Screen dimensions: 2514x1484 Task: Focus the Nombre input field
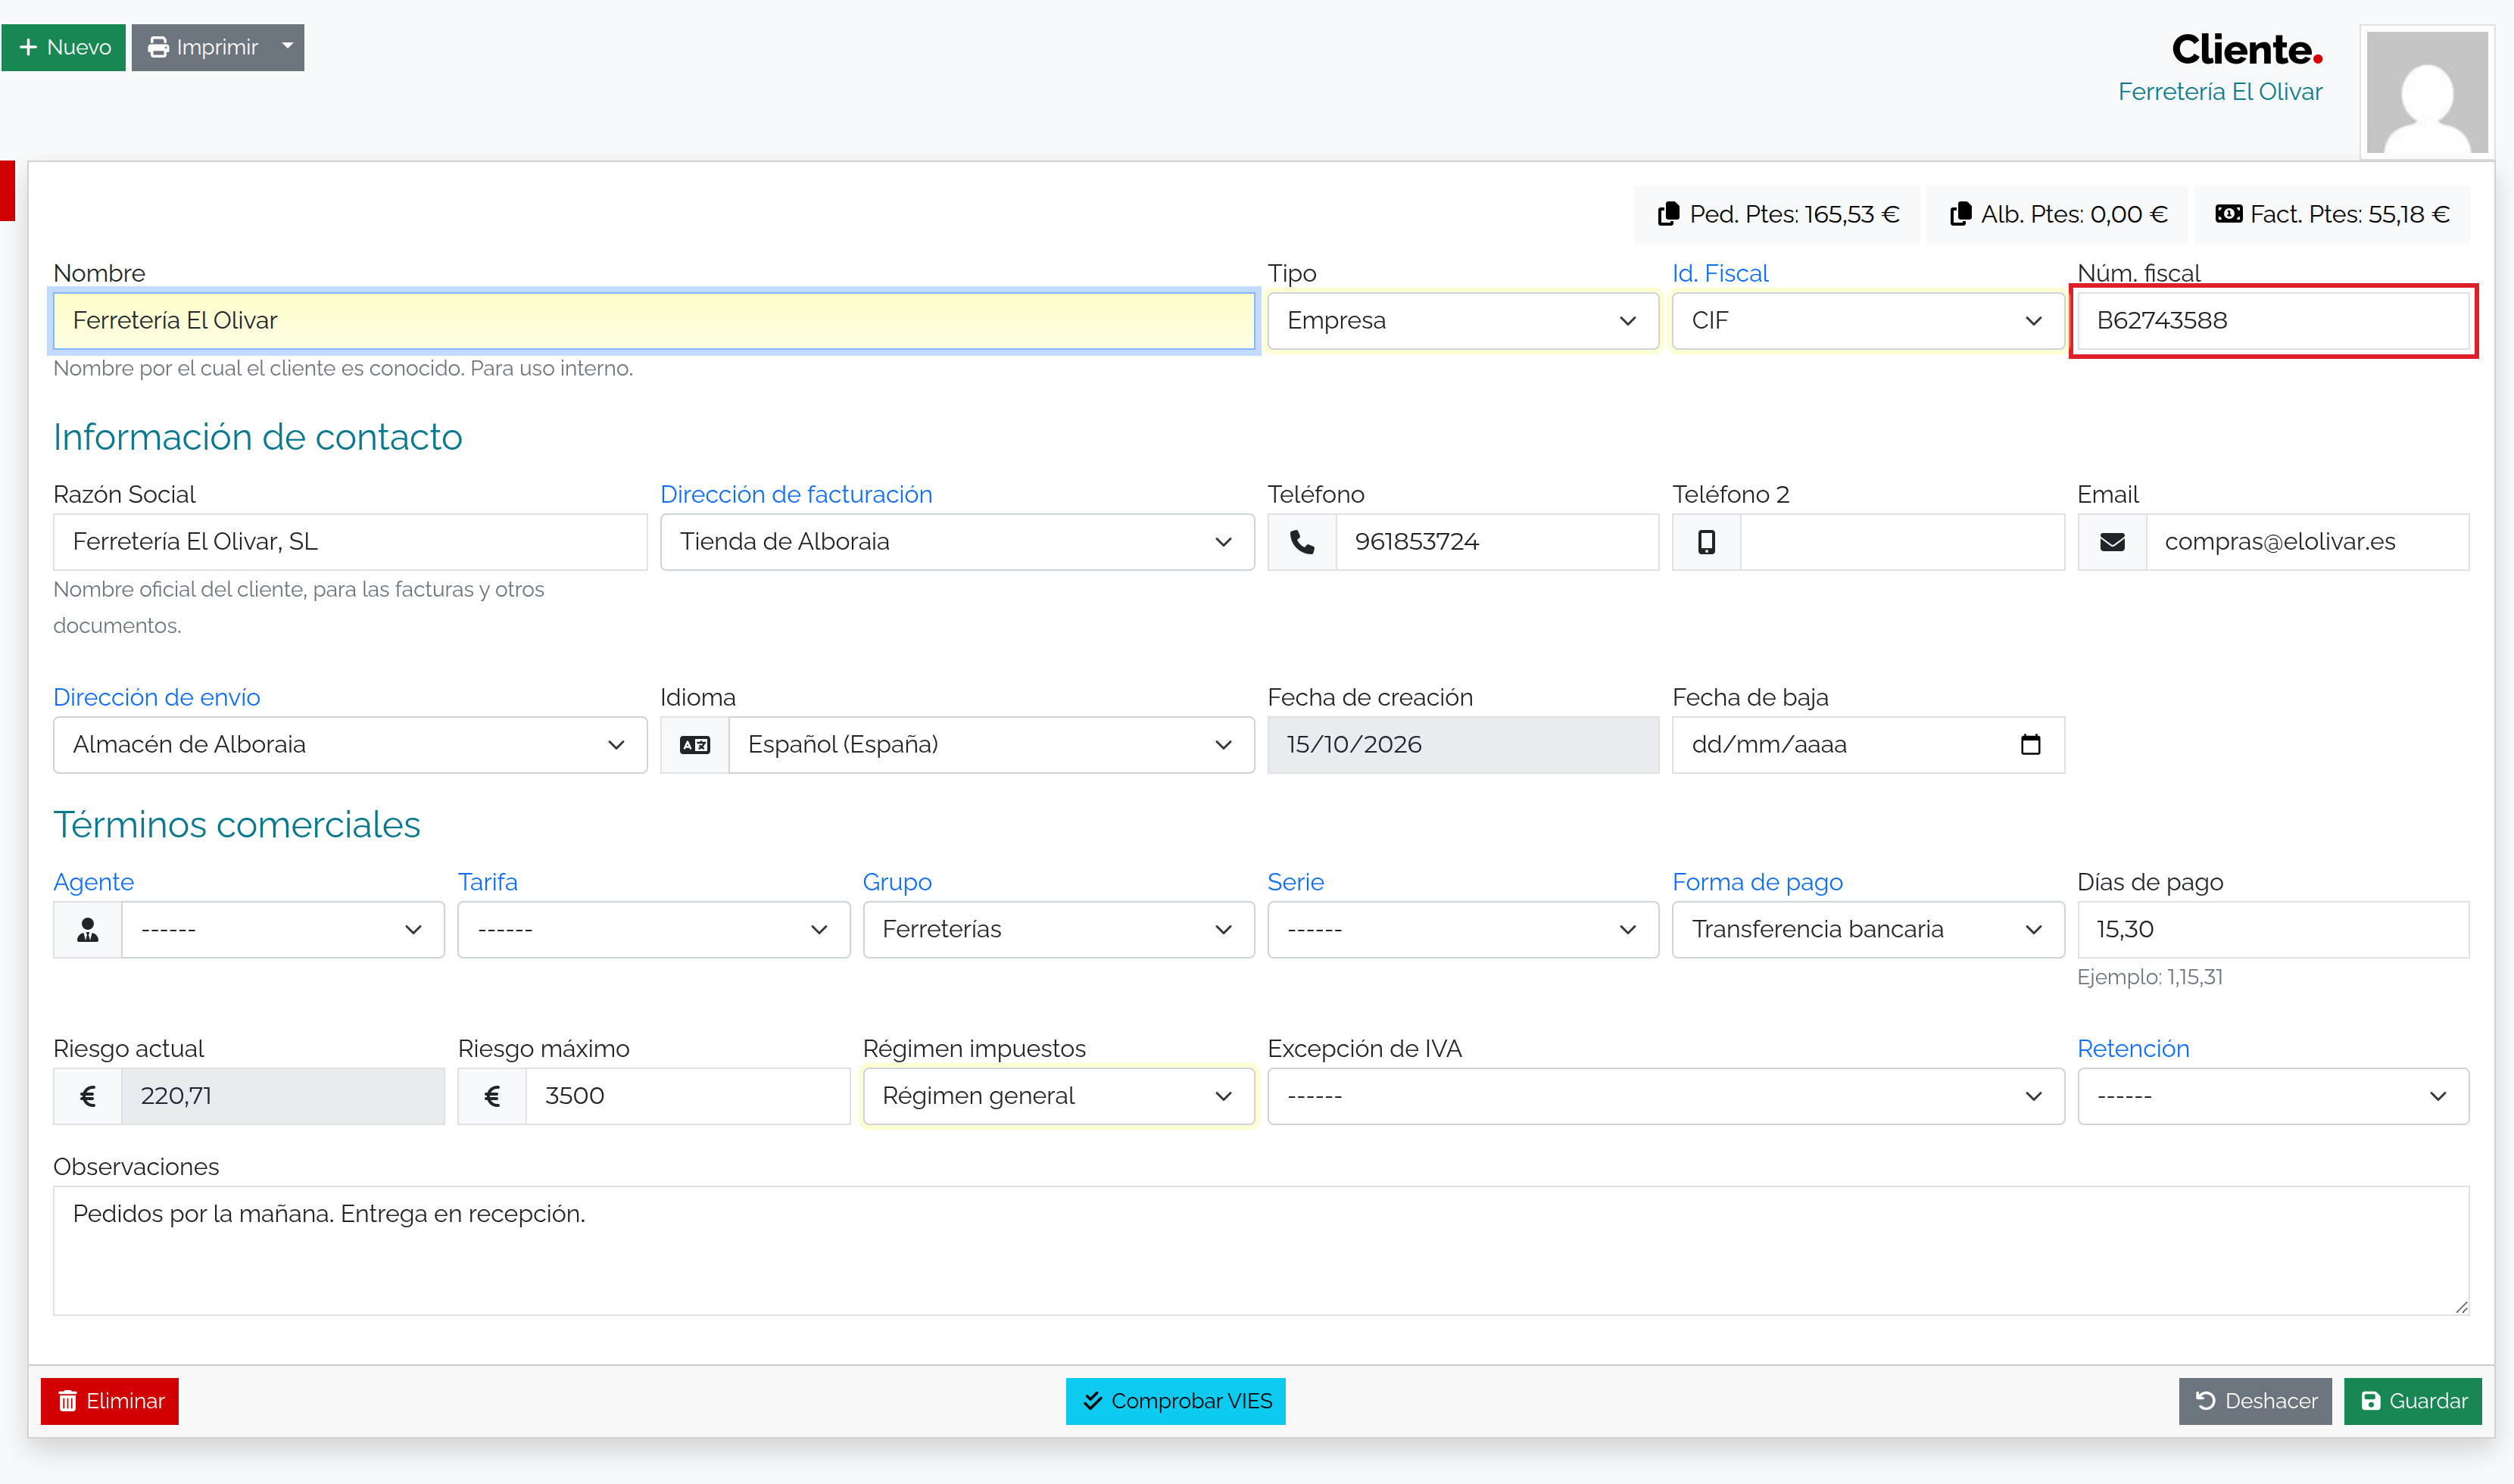click(654, 321)
